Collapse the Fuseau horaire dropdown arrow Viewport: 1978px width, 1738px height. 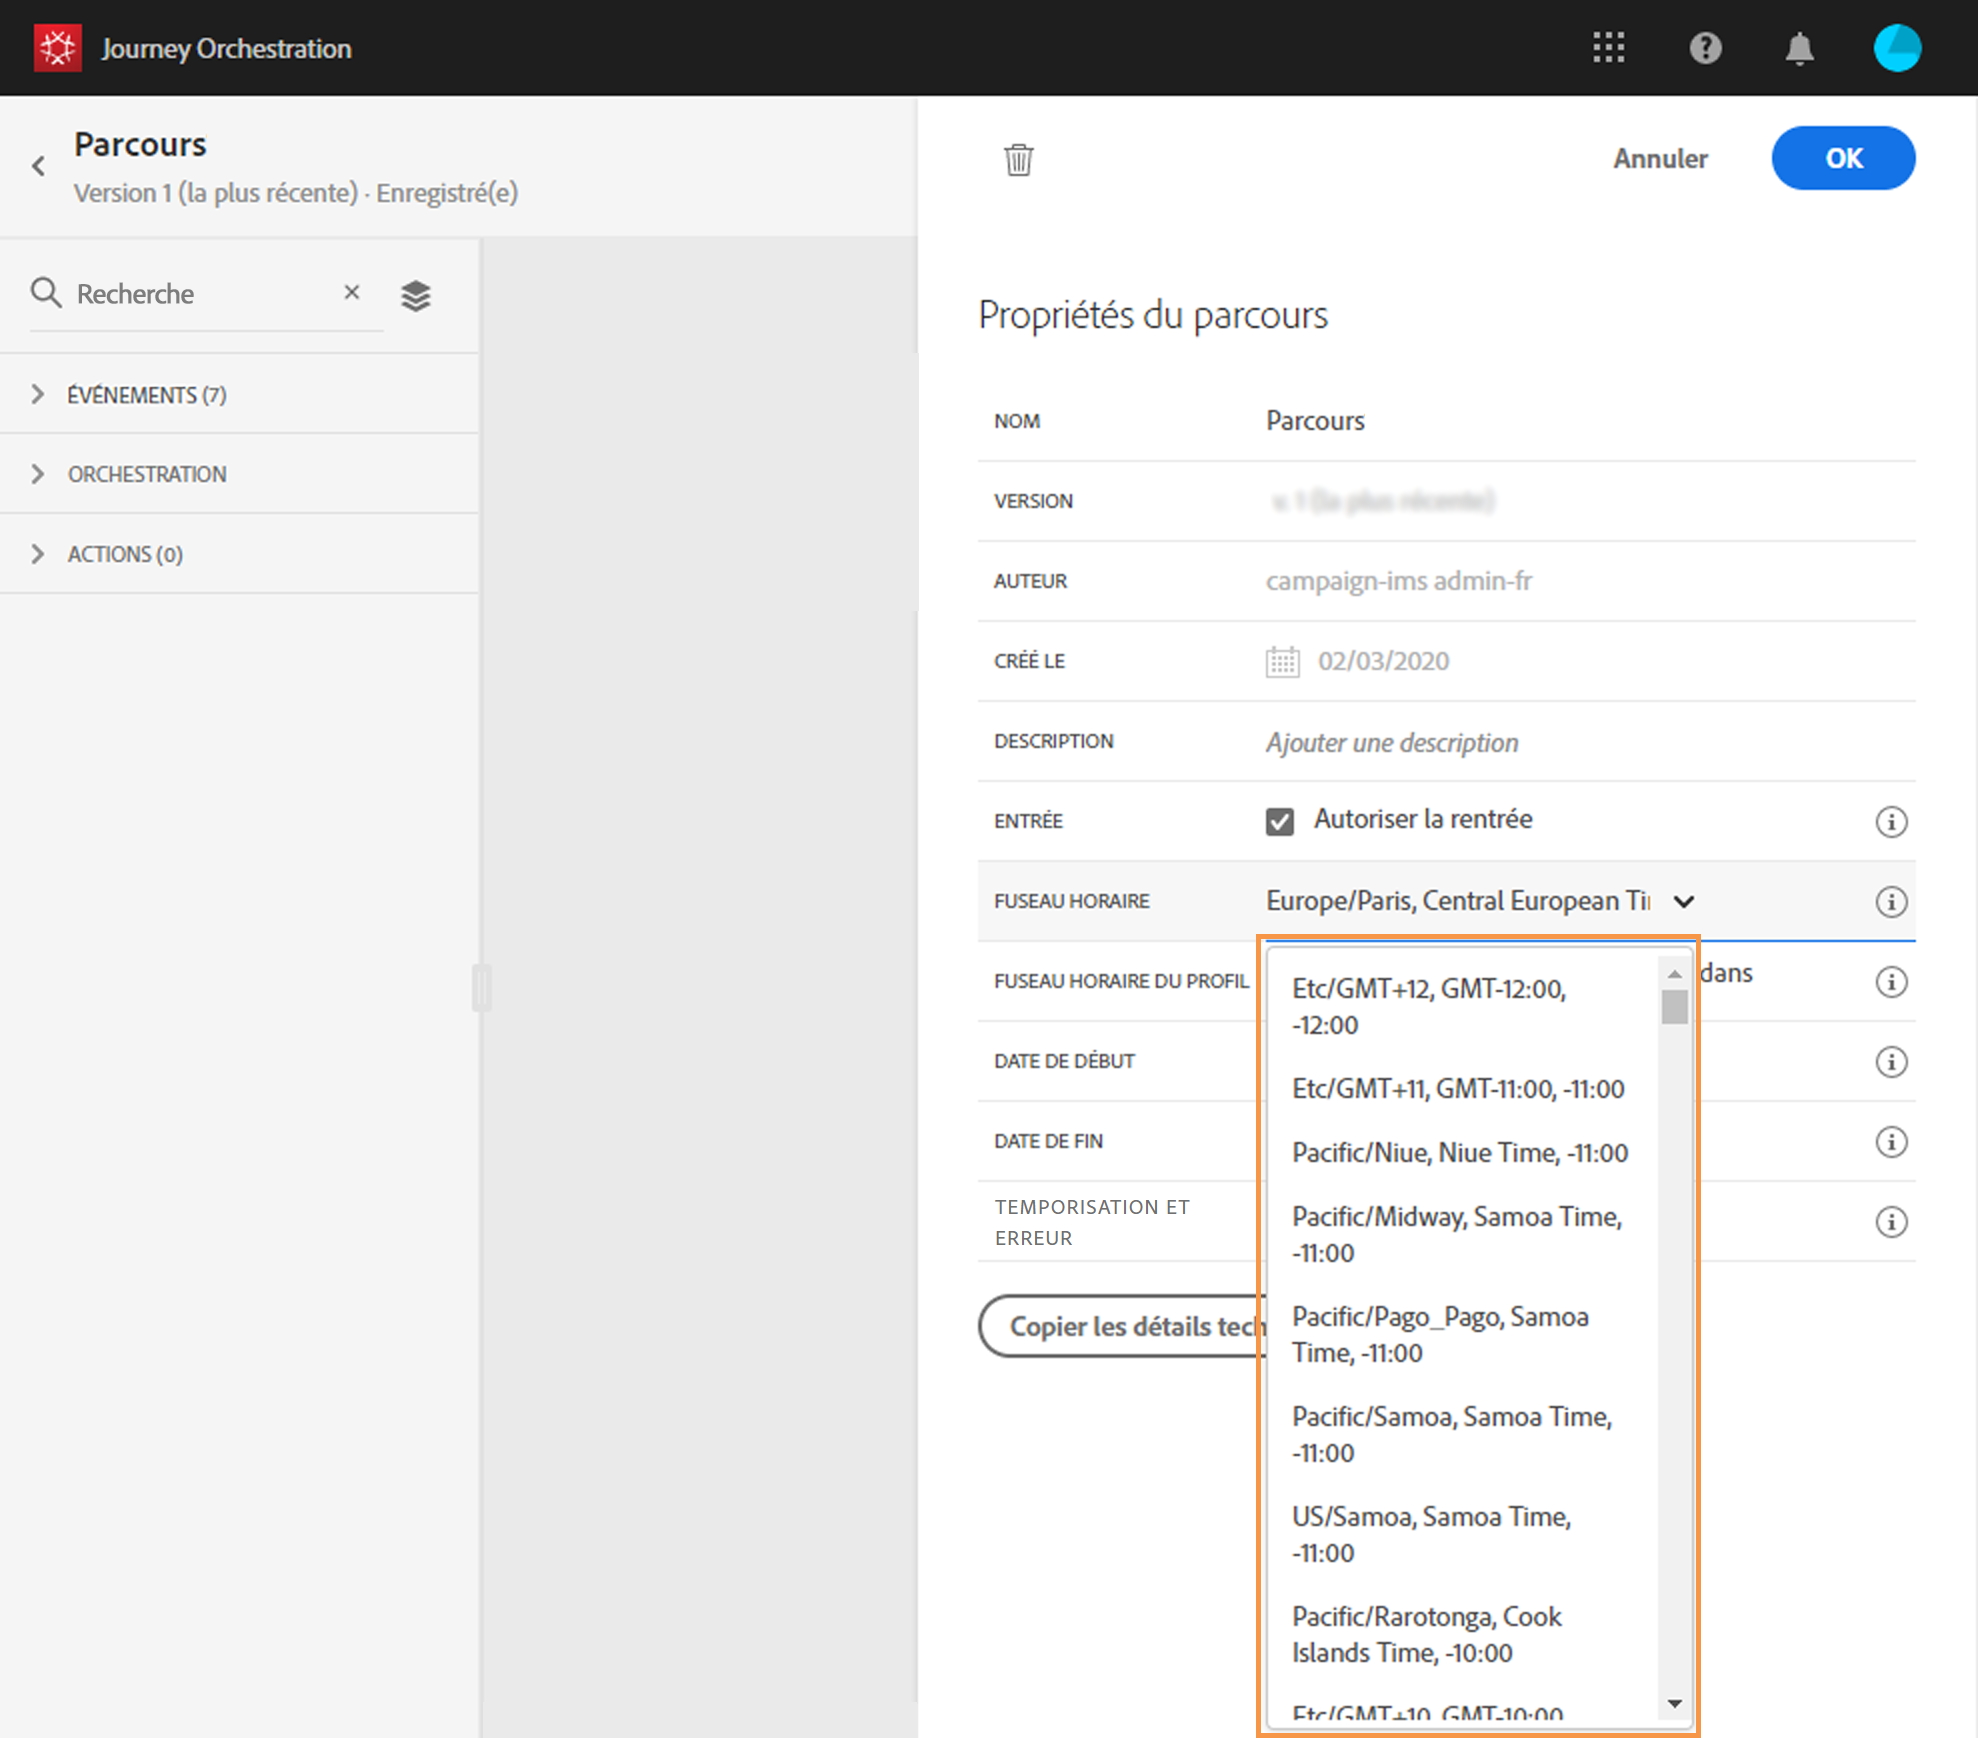tap(1684, 901)
